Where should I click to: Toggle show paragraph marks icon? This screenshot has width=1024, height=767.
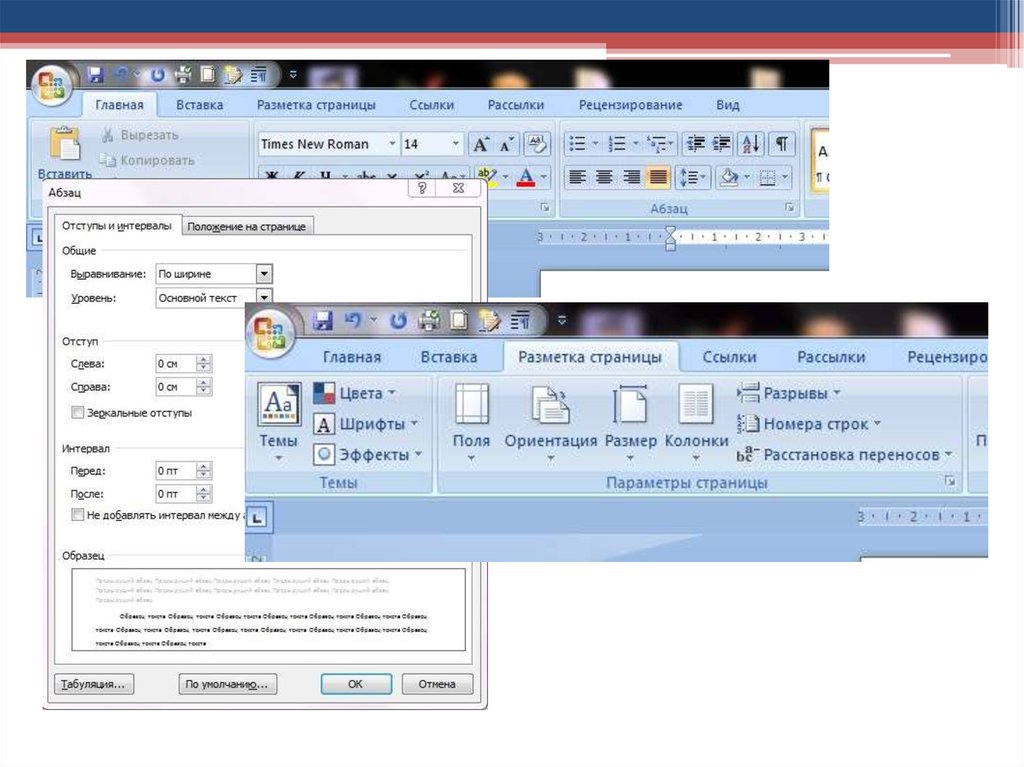coord(781,144)
